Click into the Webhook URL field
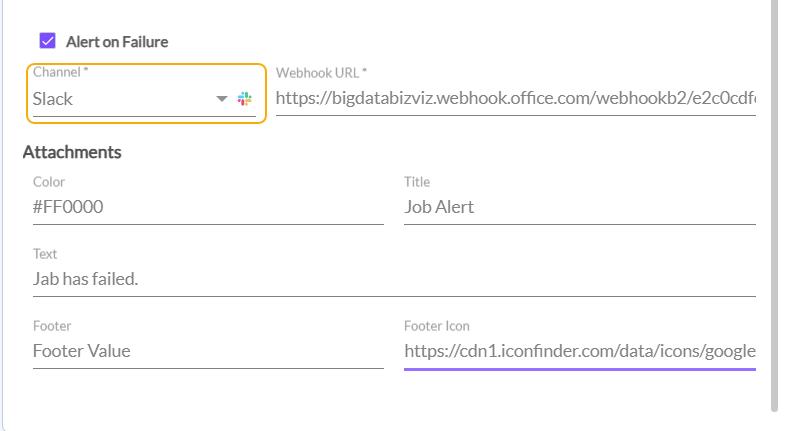The image size is (785, 431). (515, 98)
